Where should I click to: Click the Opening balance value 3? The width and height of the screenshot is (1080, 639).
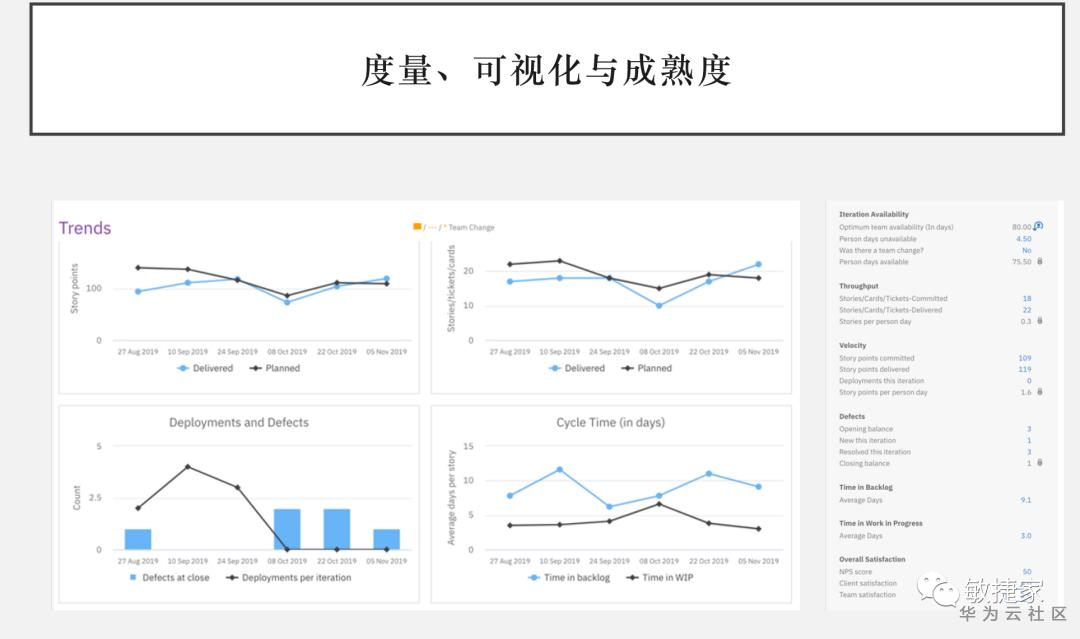(x=1029, y=429)
